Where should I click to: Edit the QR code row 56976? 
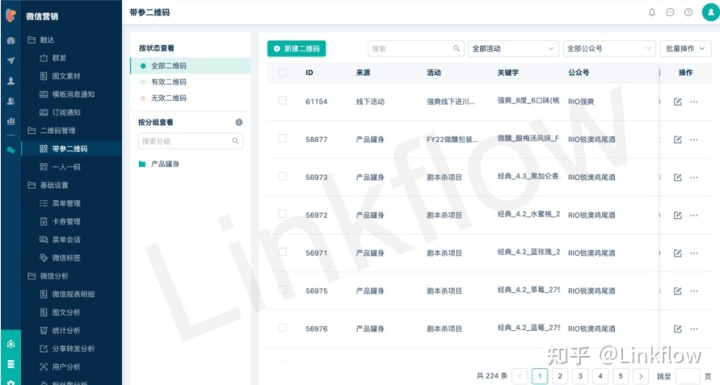click(x=677, y=329)
